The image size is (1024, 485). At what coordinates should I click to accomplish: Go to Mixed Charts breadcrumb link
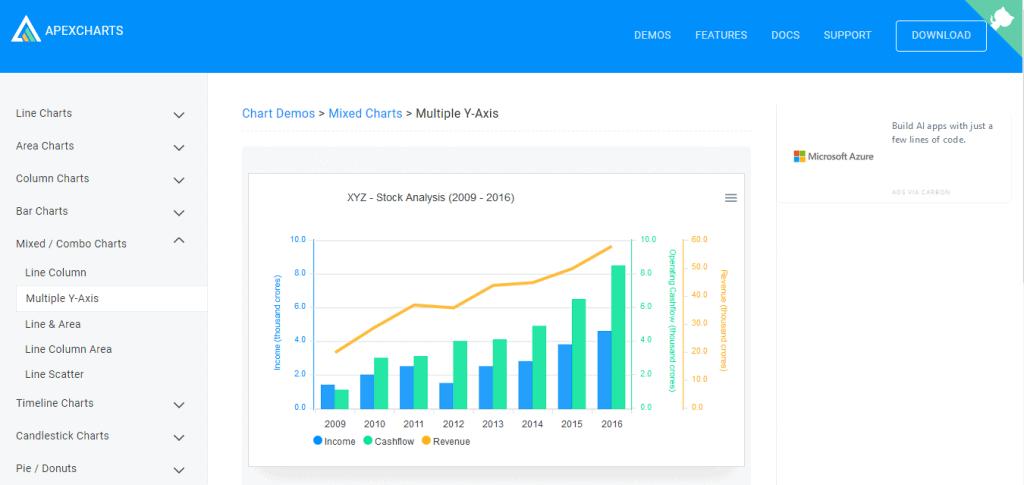pos(365,114)
